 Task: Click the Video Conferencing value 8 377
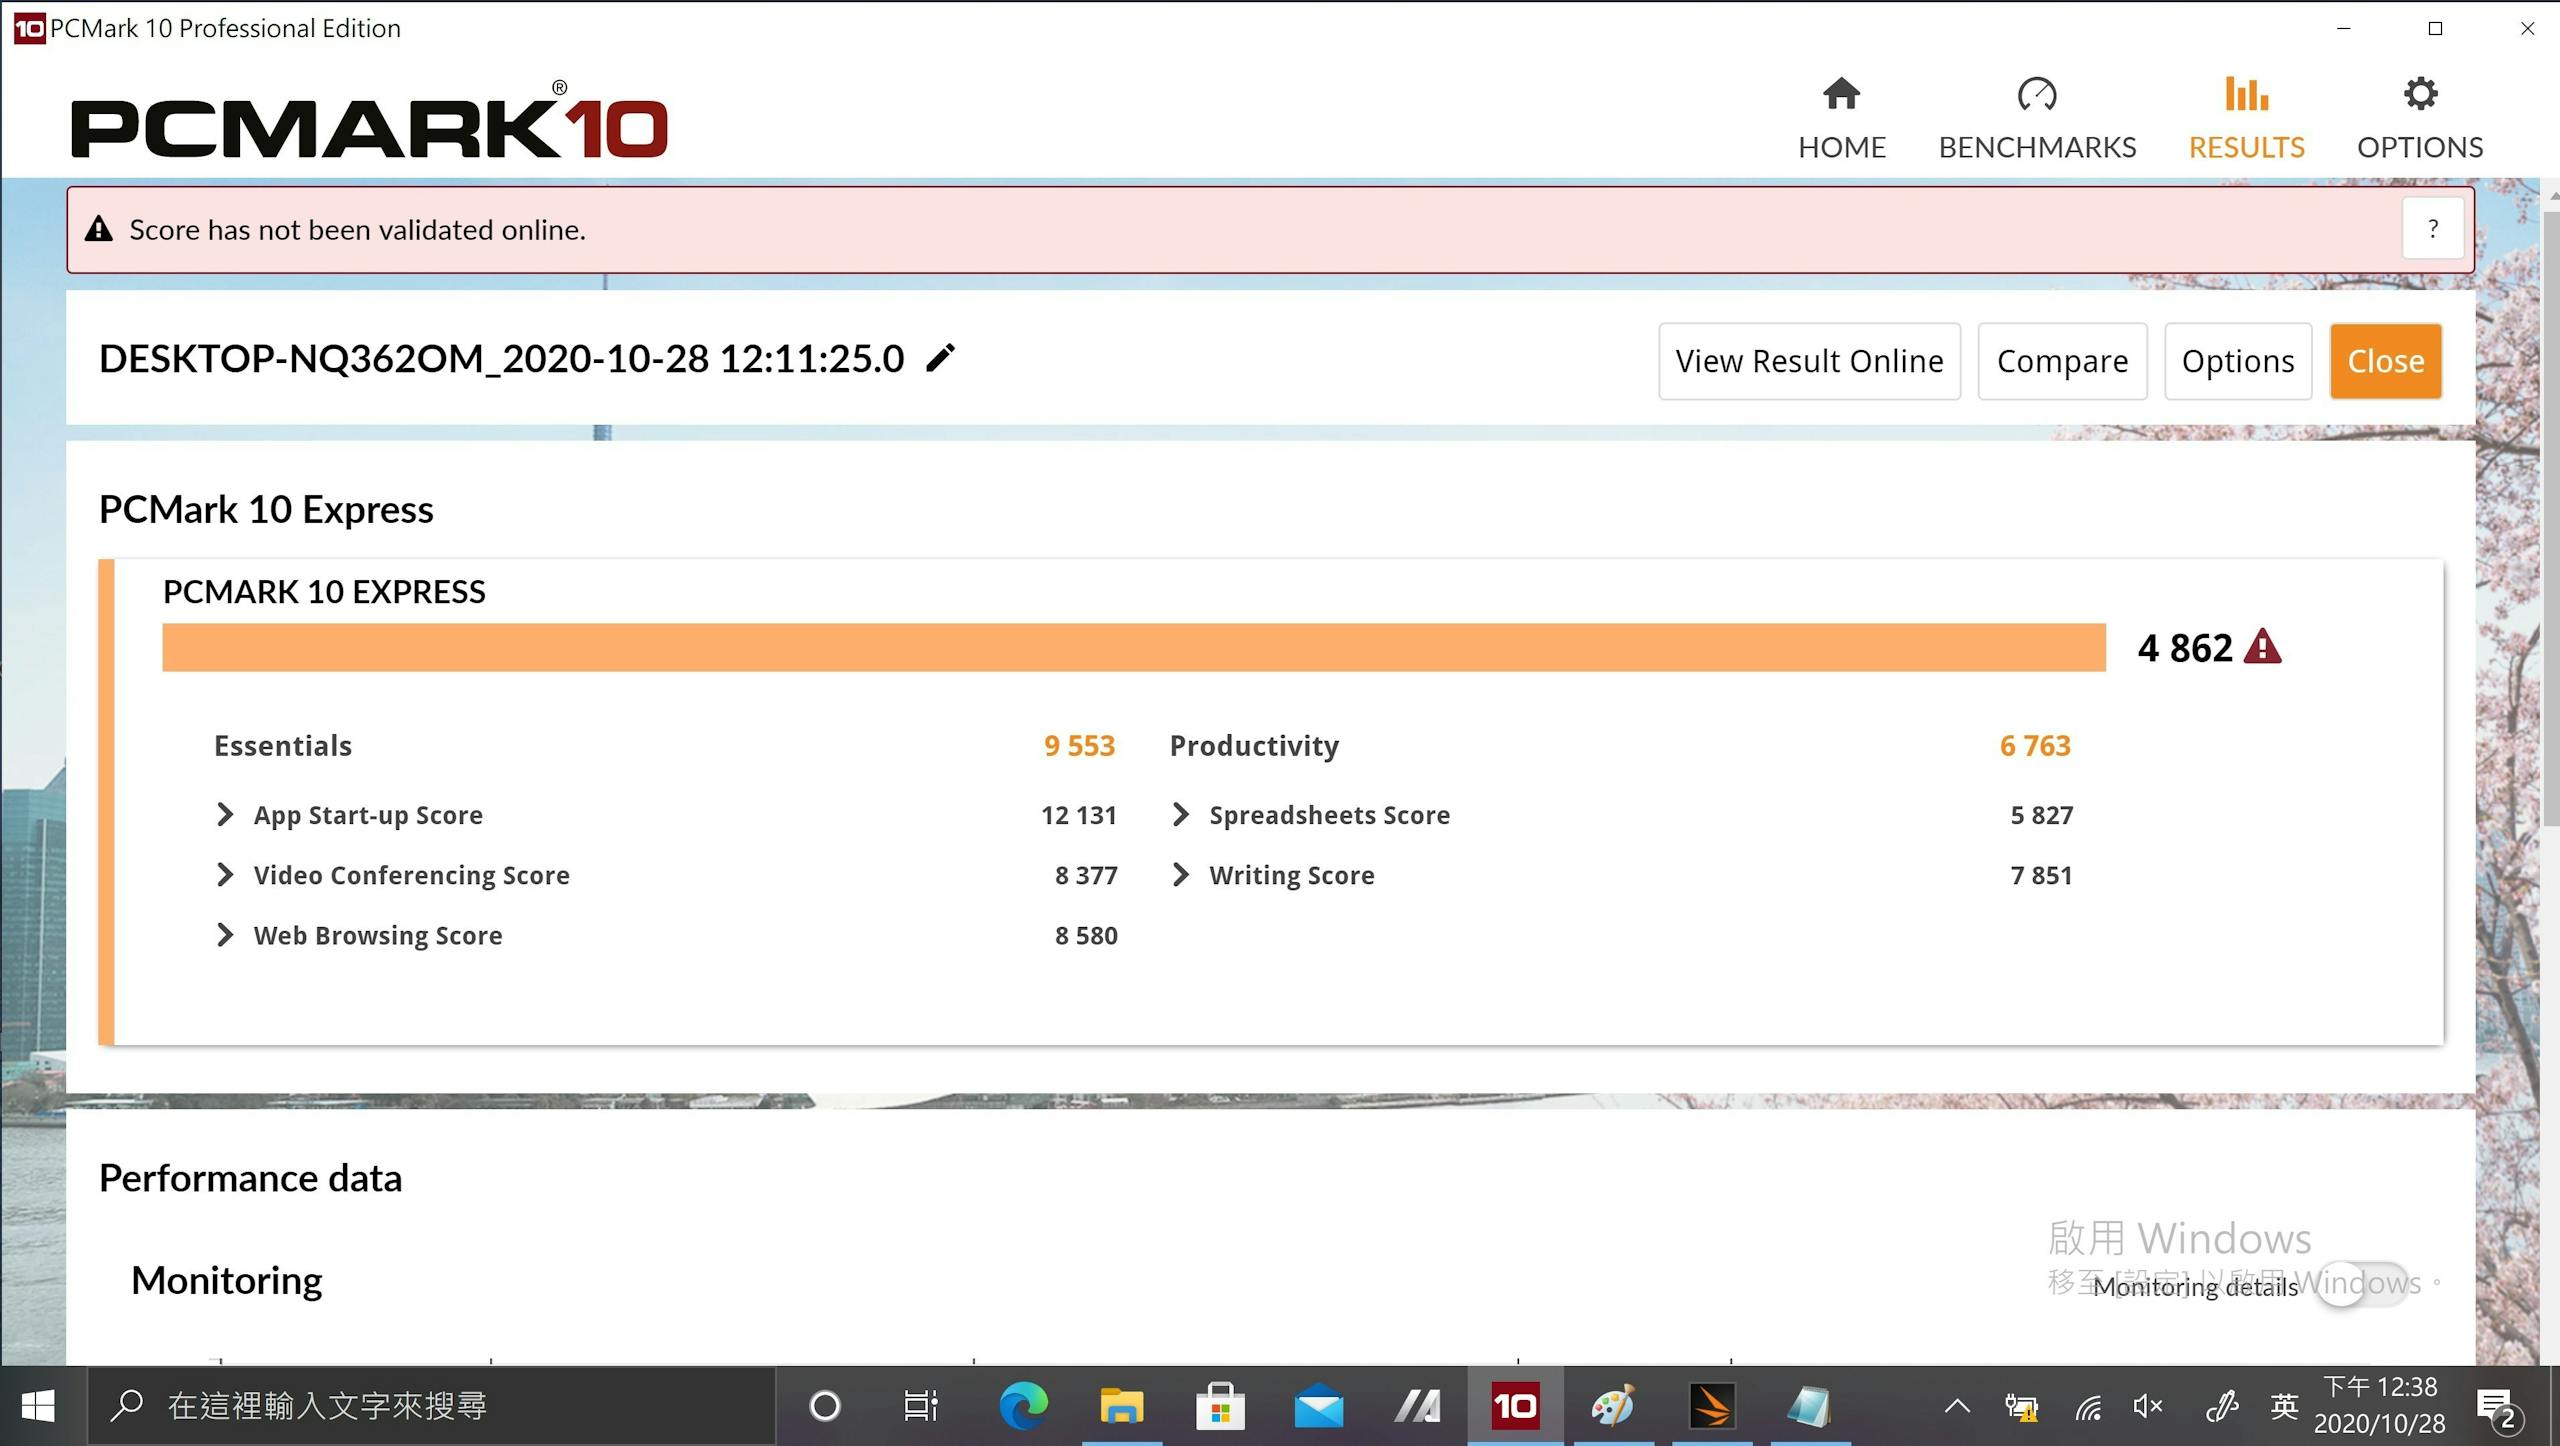tap(1086, 875)
